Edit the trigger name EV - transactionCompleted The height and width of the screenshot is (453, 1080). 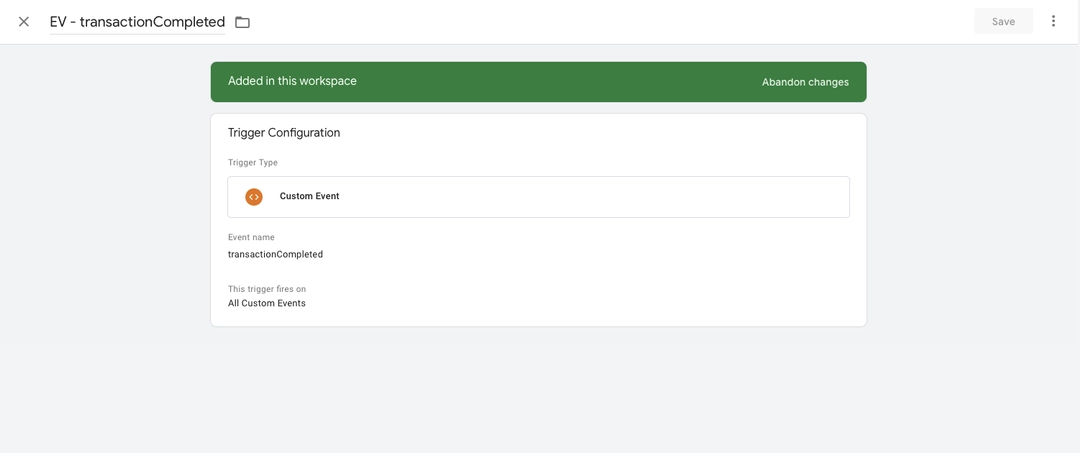(137, 22)
